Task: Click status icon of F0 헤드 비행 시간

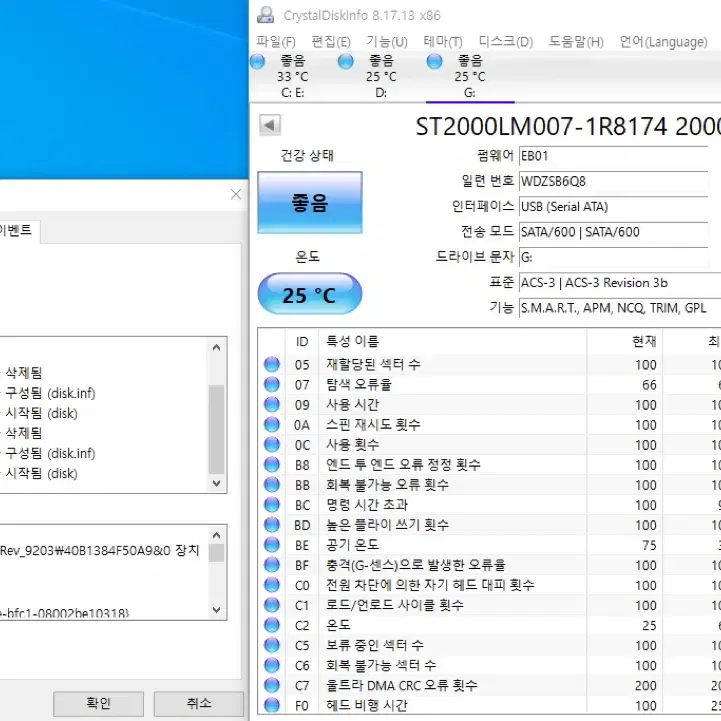Action: pyautogui.click(x=272, y=705)
